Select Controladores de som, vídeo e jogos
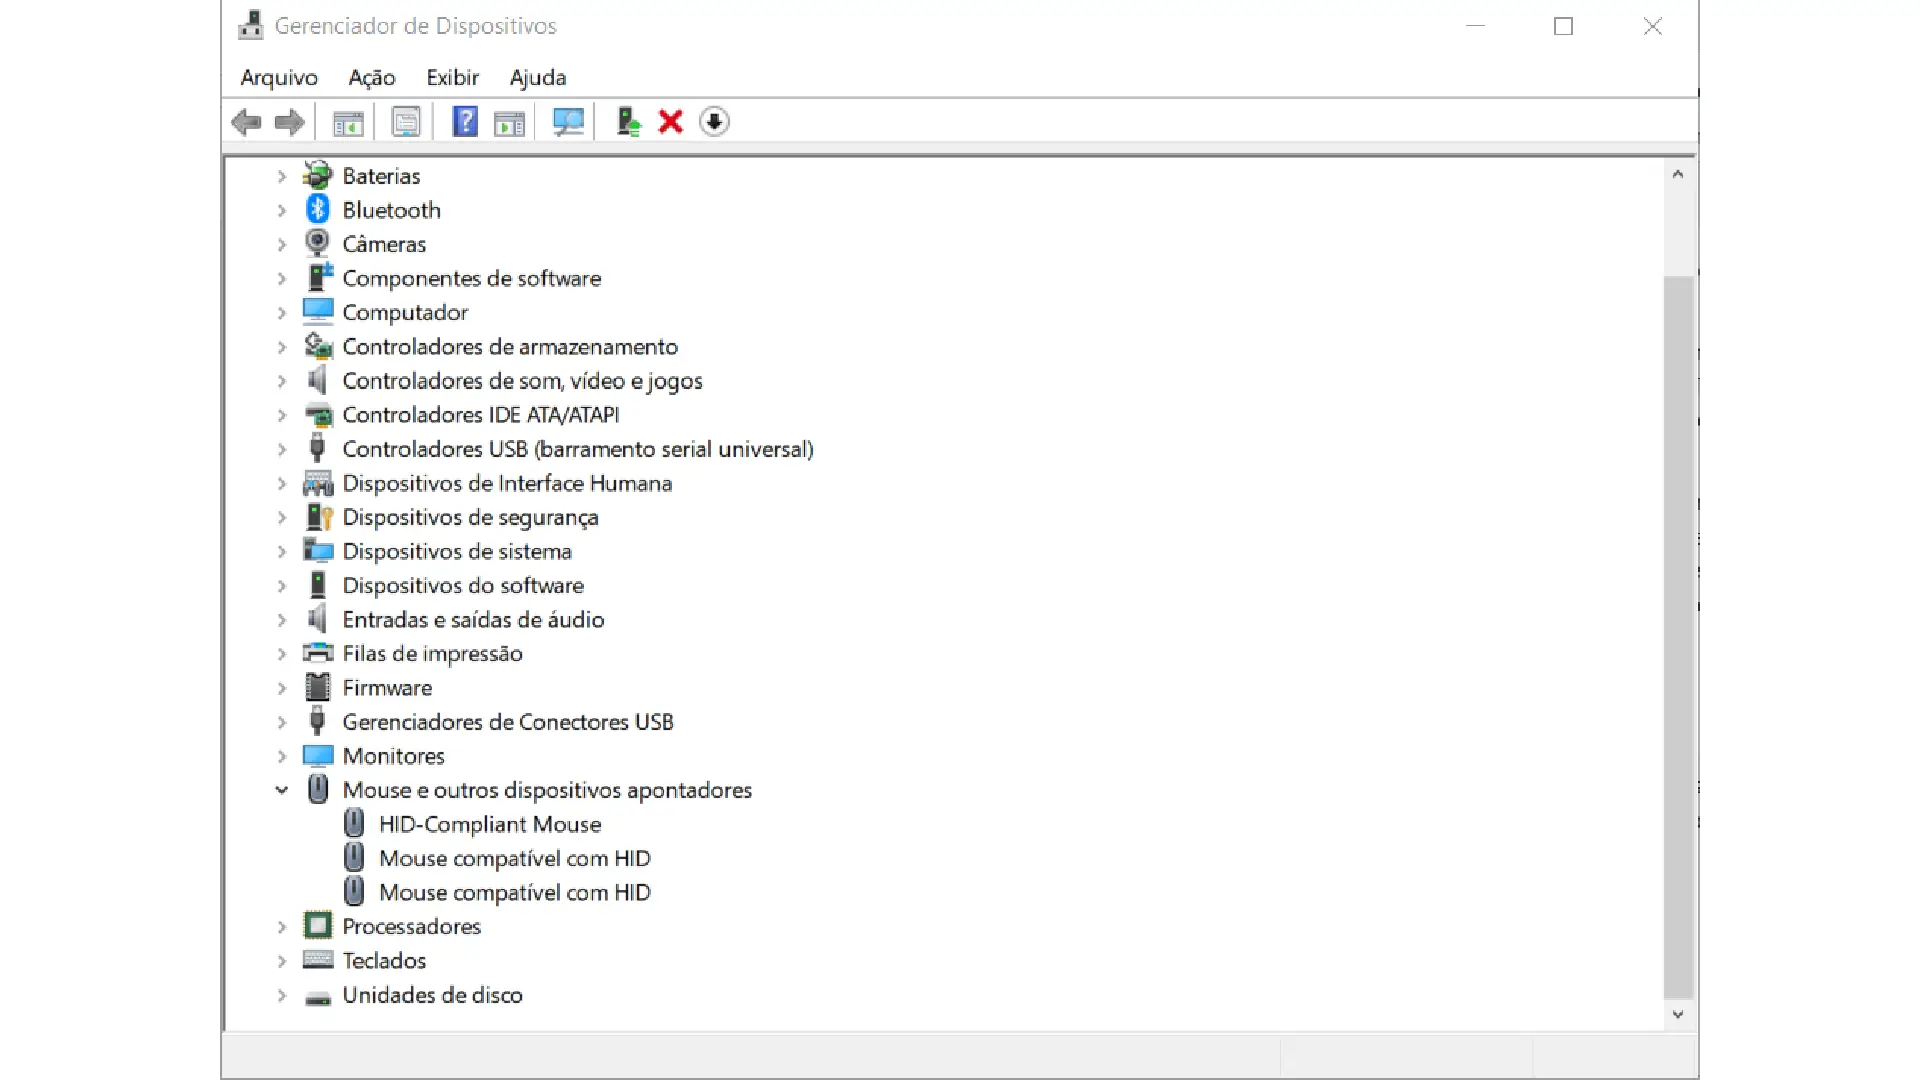1920x1080 pixels. (522, 381)
